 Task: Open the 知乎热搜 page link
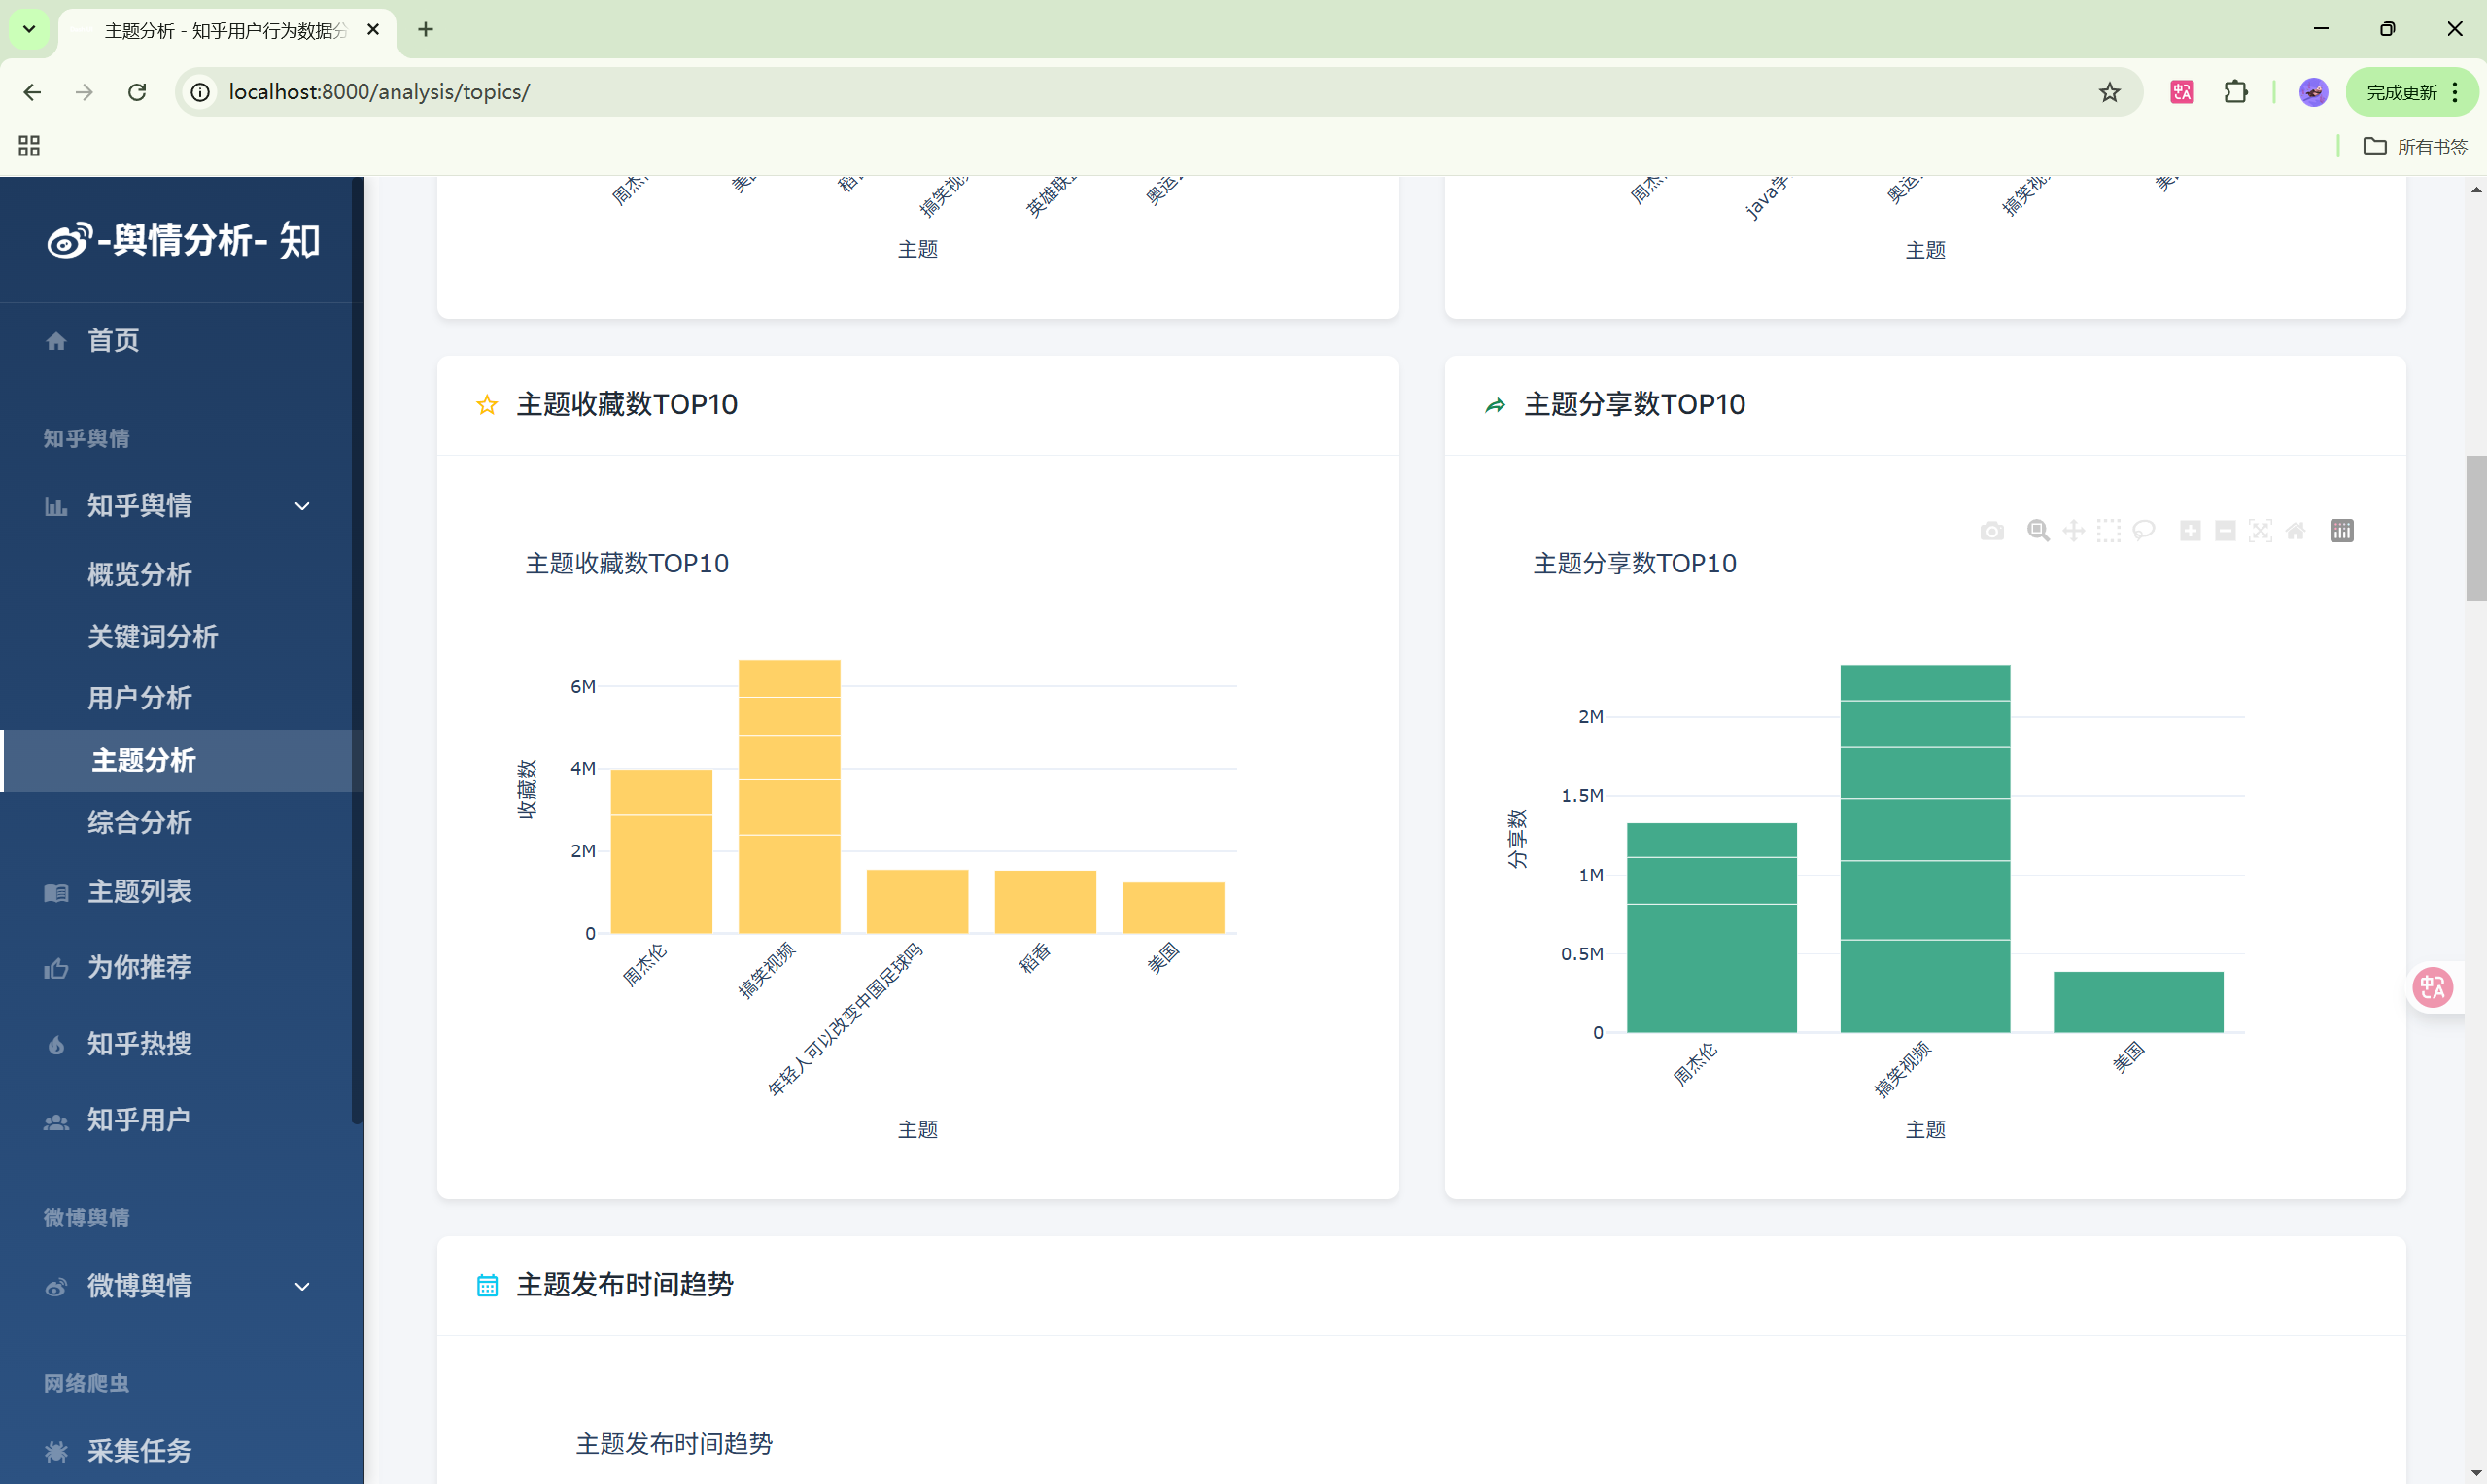[x=139, y=1044]
